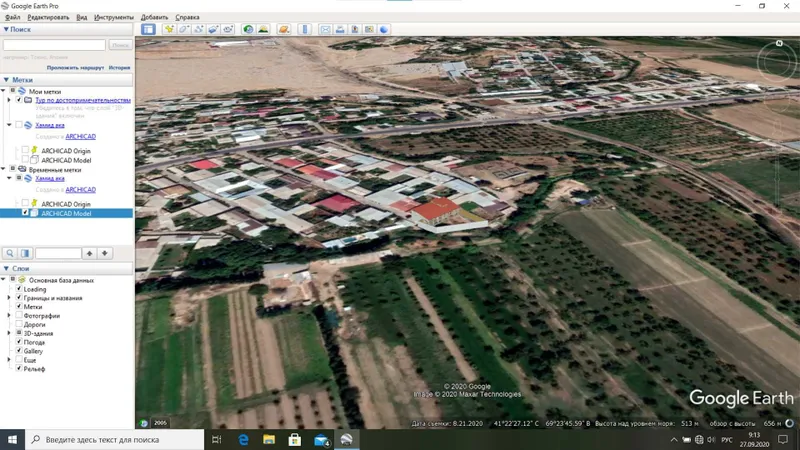Collapse the Мои метки tree node
The width and height of the screenshot is (800, 450).
[3, 91]
